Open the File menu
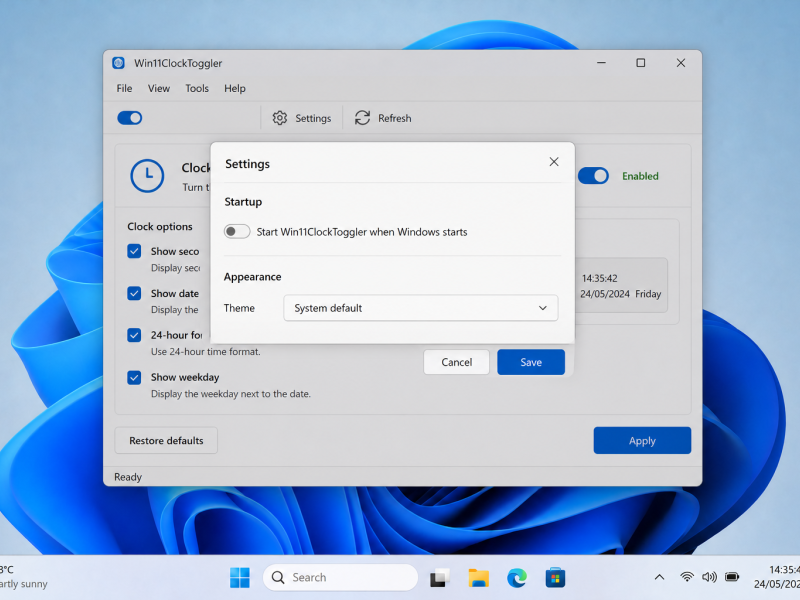Screen dimensions: 800x600 point(124,88)
